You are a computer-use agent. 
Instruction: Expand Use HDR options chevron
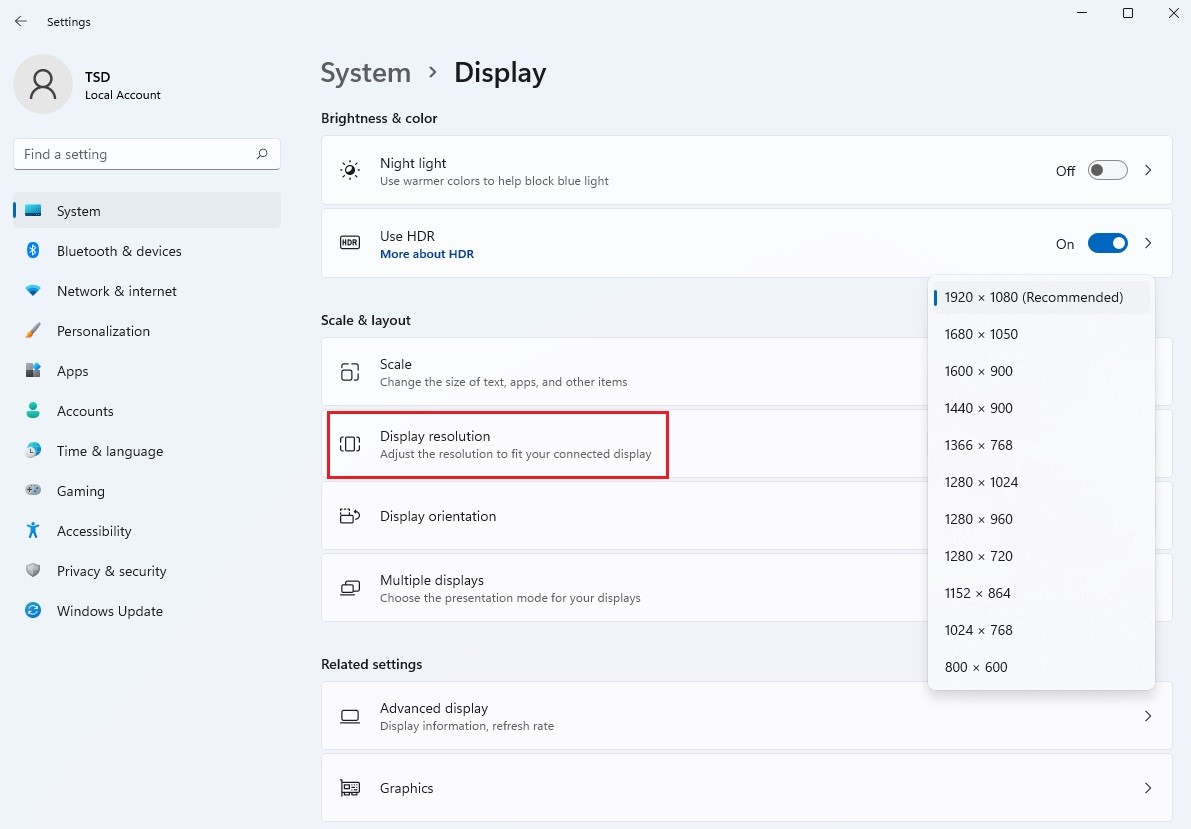(x=1148, y=244)
